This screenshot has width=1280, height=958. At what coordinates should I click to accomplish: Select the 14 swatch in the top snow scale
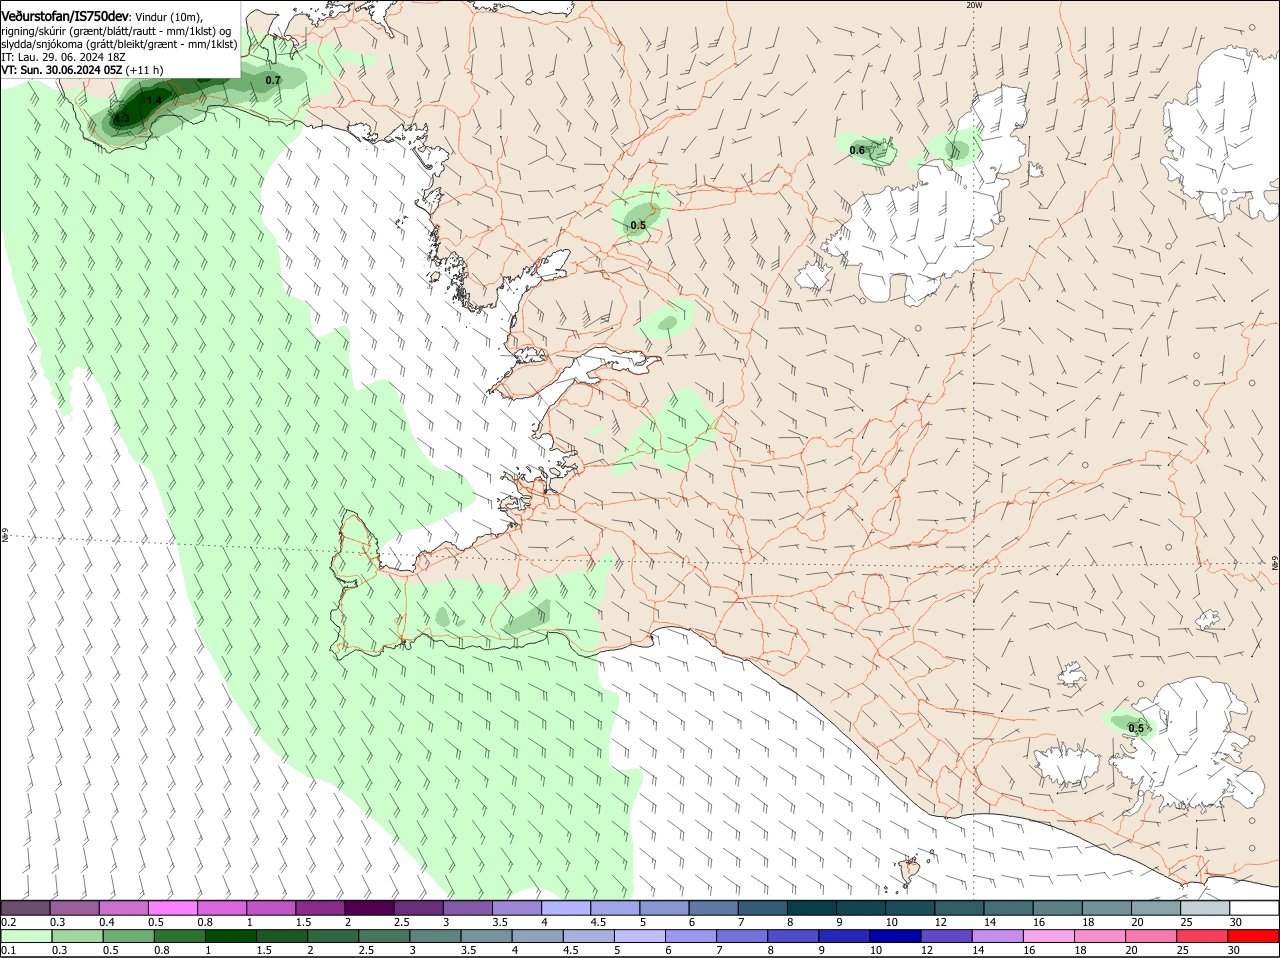click(x=1008, y=908)
